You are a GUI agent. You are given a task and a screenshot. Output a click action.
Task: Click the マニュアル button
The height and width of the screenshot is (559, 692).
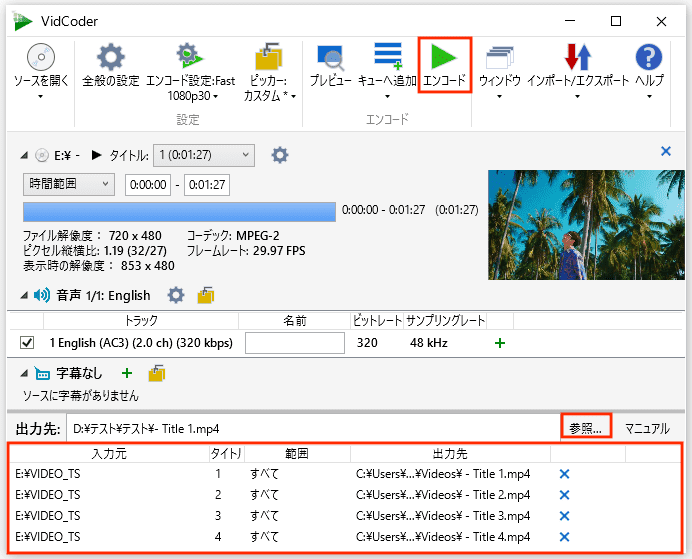click(647, 428)
